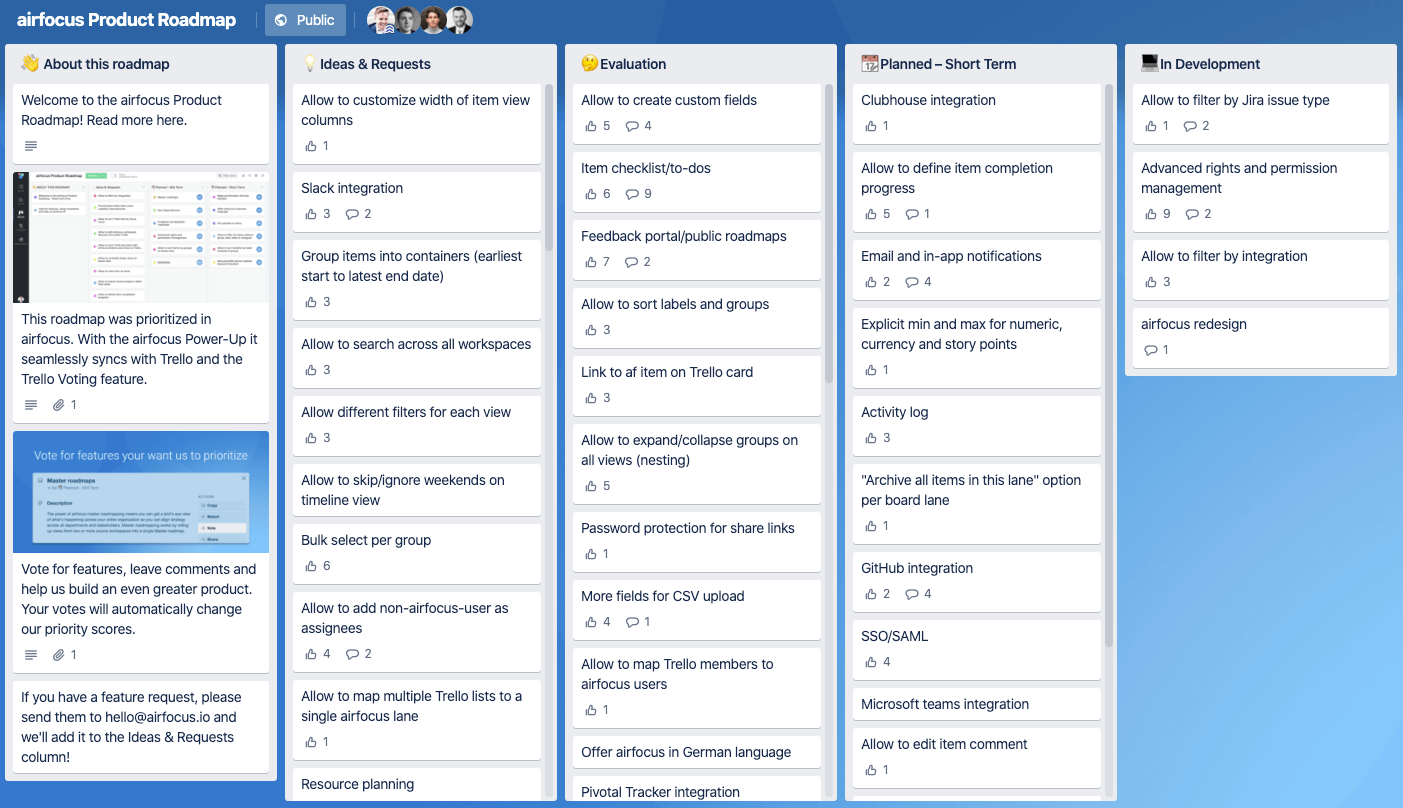The width and height of the screenshot is (1403, 808).
Task: Open Allow to add non-airfocus-user as assignees card
Action: [416, 631]
